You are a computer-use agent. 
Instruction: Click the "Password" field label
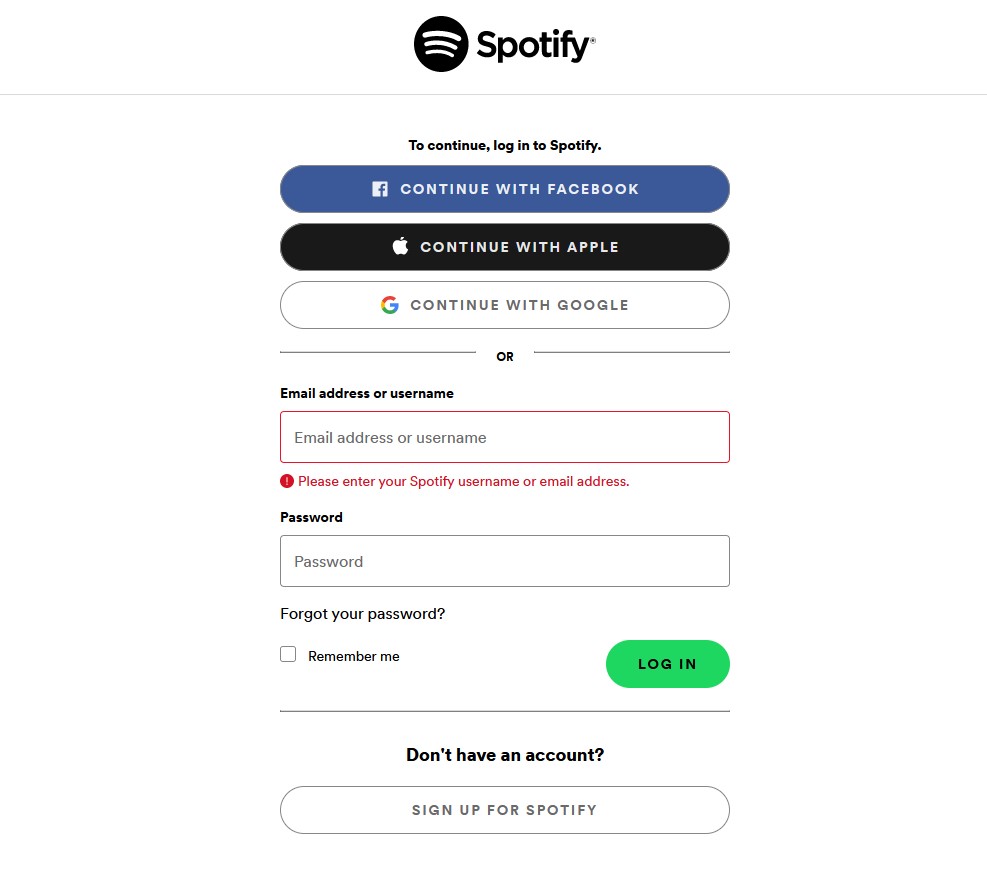coord(311,518)
